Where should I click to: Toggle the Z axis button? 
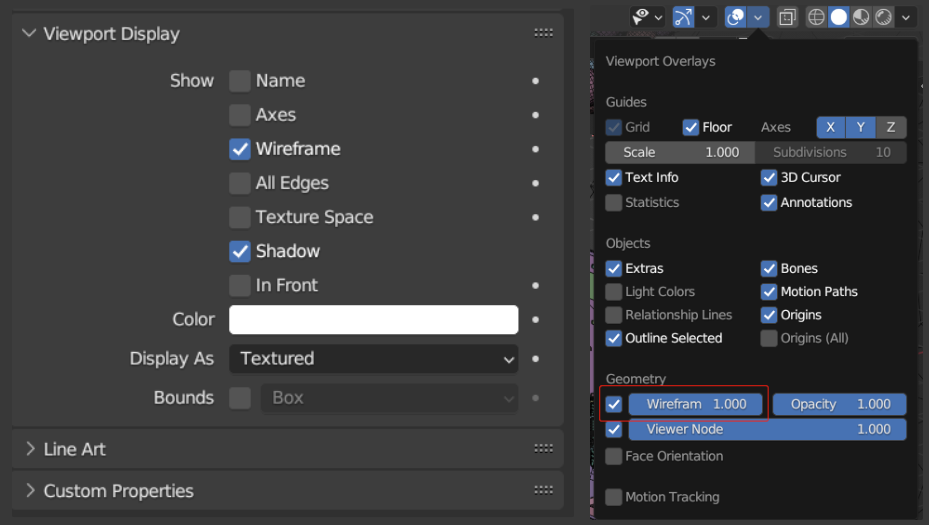point(891,127)
